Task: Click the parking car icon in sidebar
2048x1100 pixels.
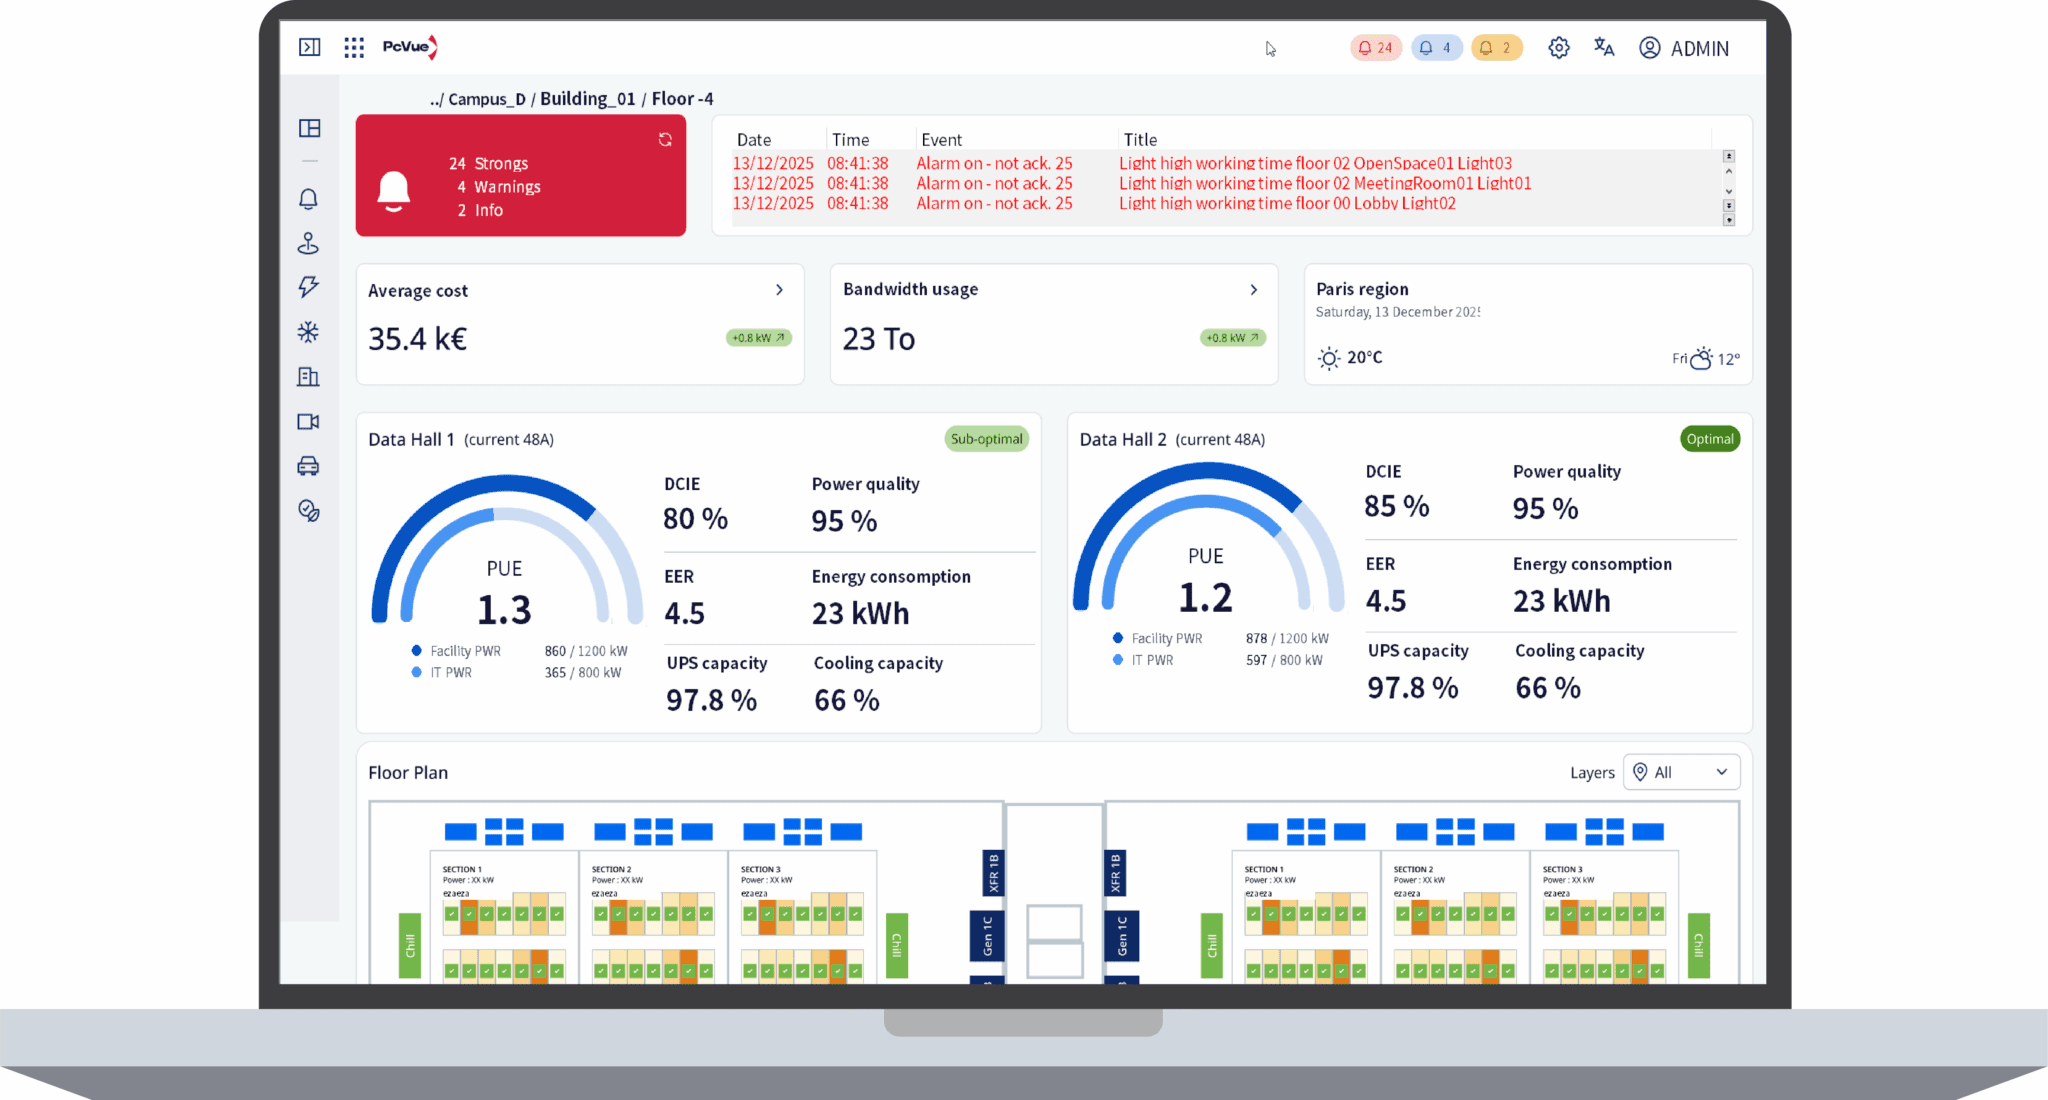Action: pyautogui.click(x=308, y=466)
